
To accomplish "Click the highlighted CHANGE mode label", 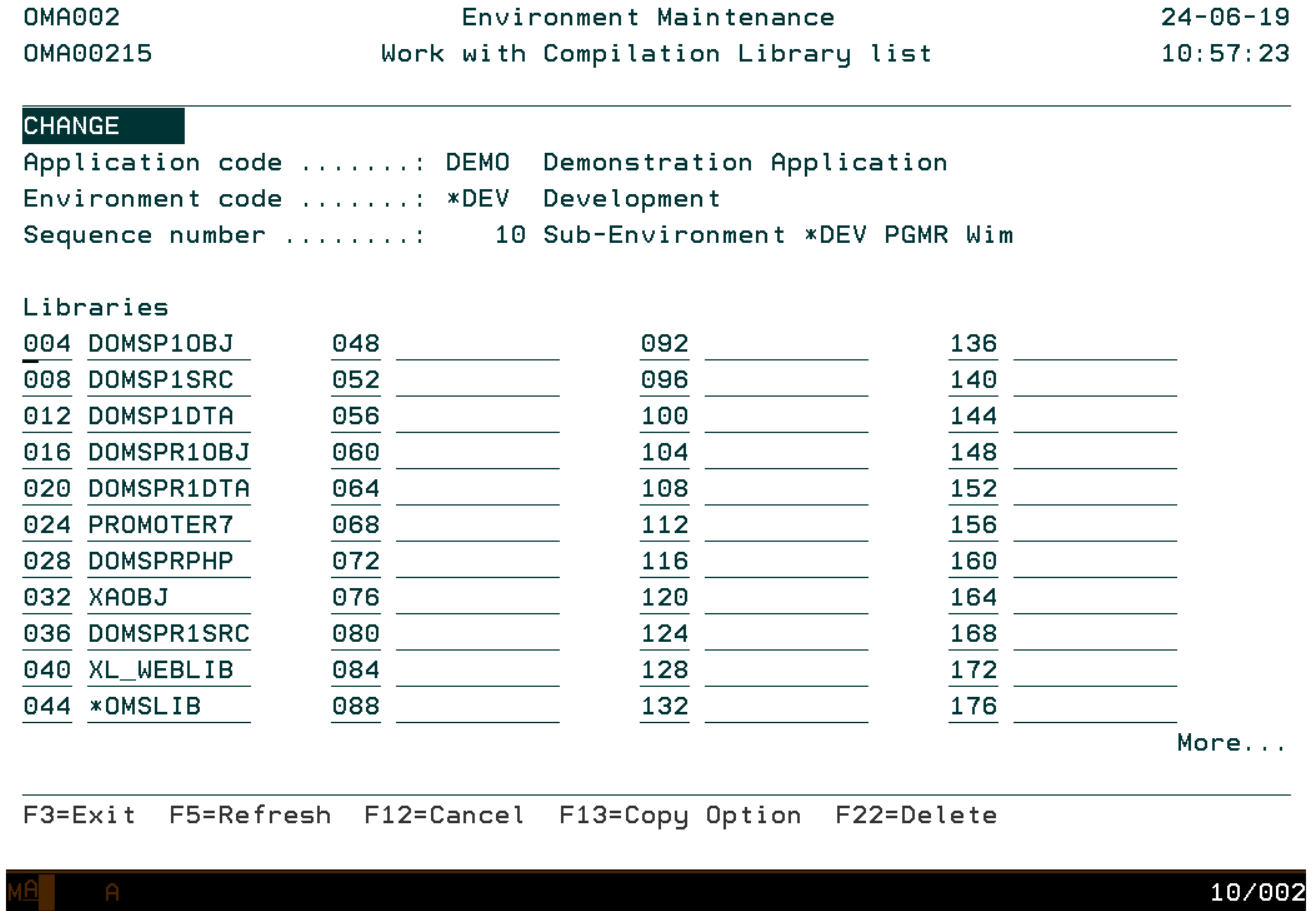I will click(102, 127).
